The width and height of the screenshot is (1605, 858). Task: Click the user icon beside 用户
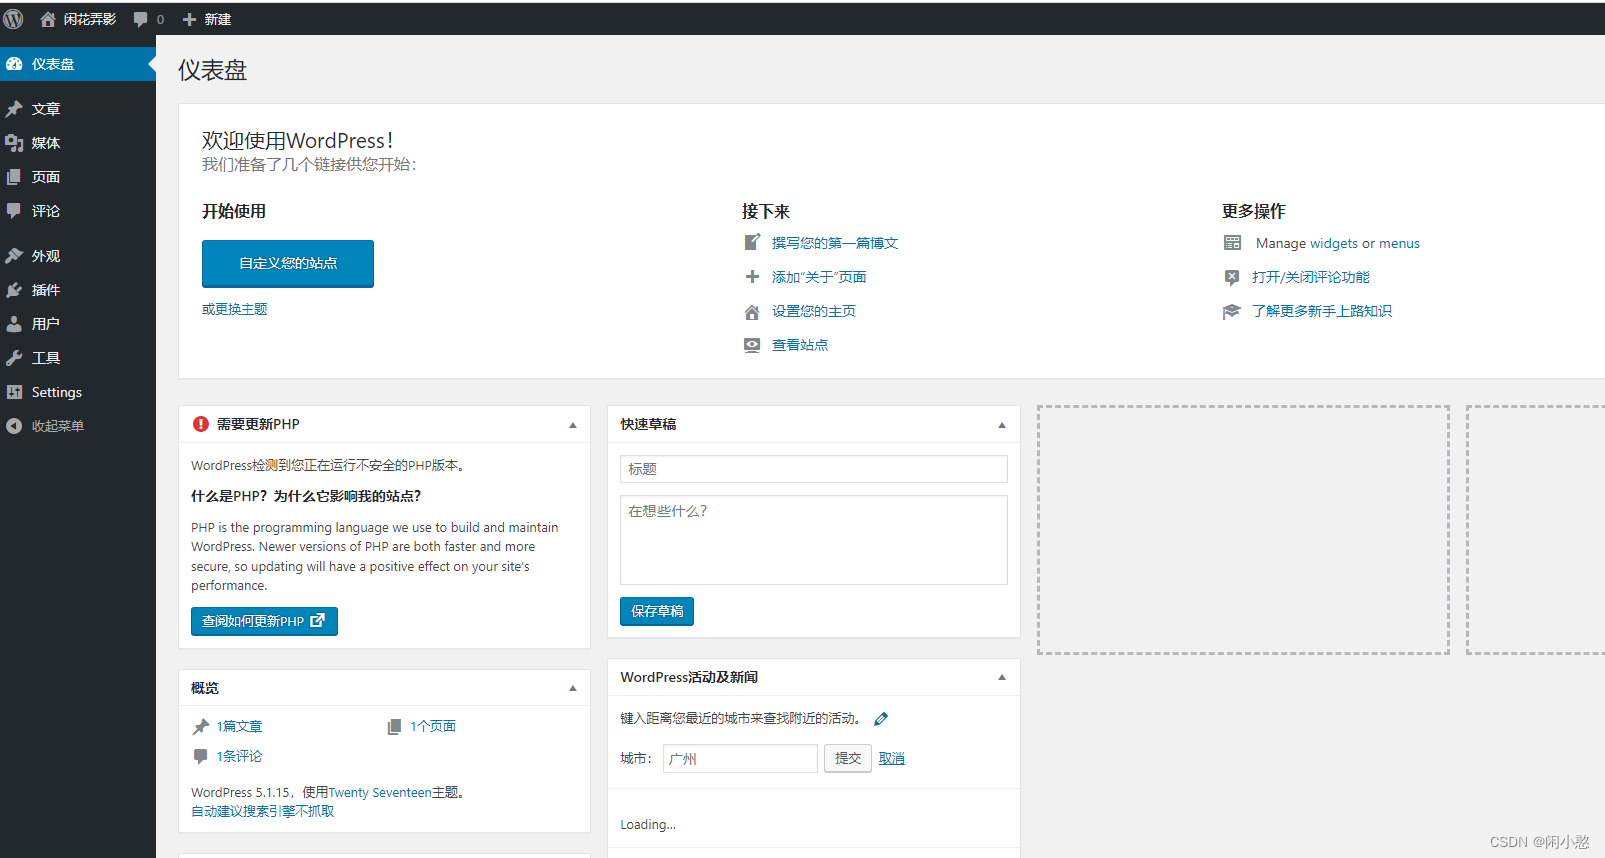pyautogui.click(x=14, y=324)
